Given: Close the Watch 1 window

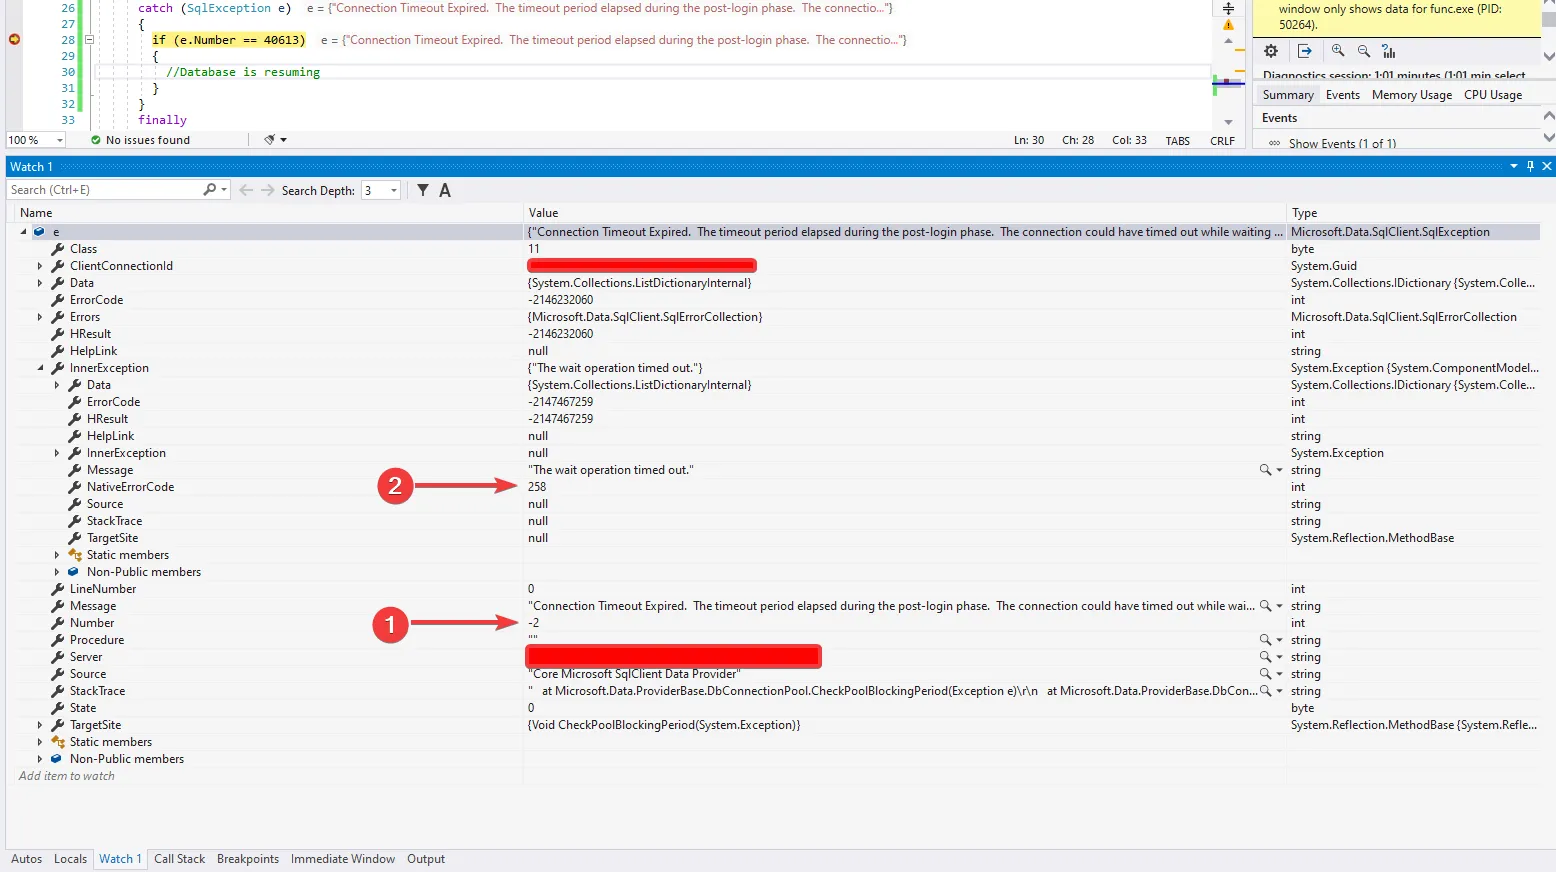Looking at the screenshot, I should point(1547,166).
